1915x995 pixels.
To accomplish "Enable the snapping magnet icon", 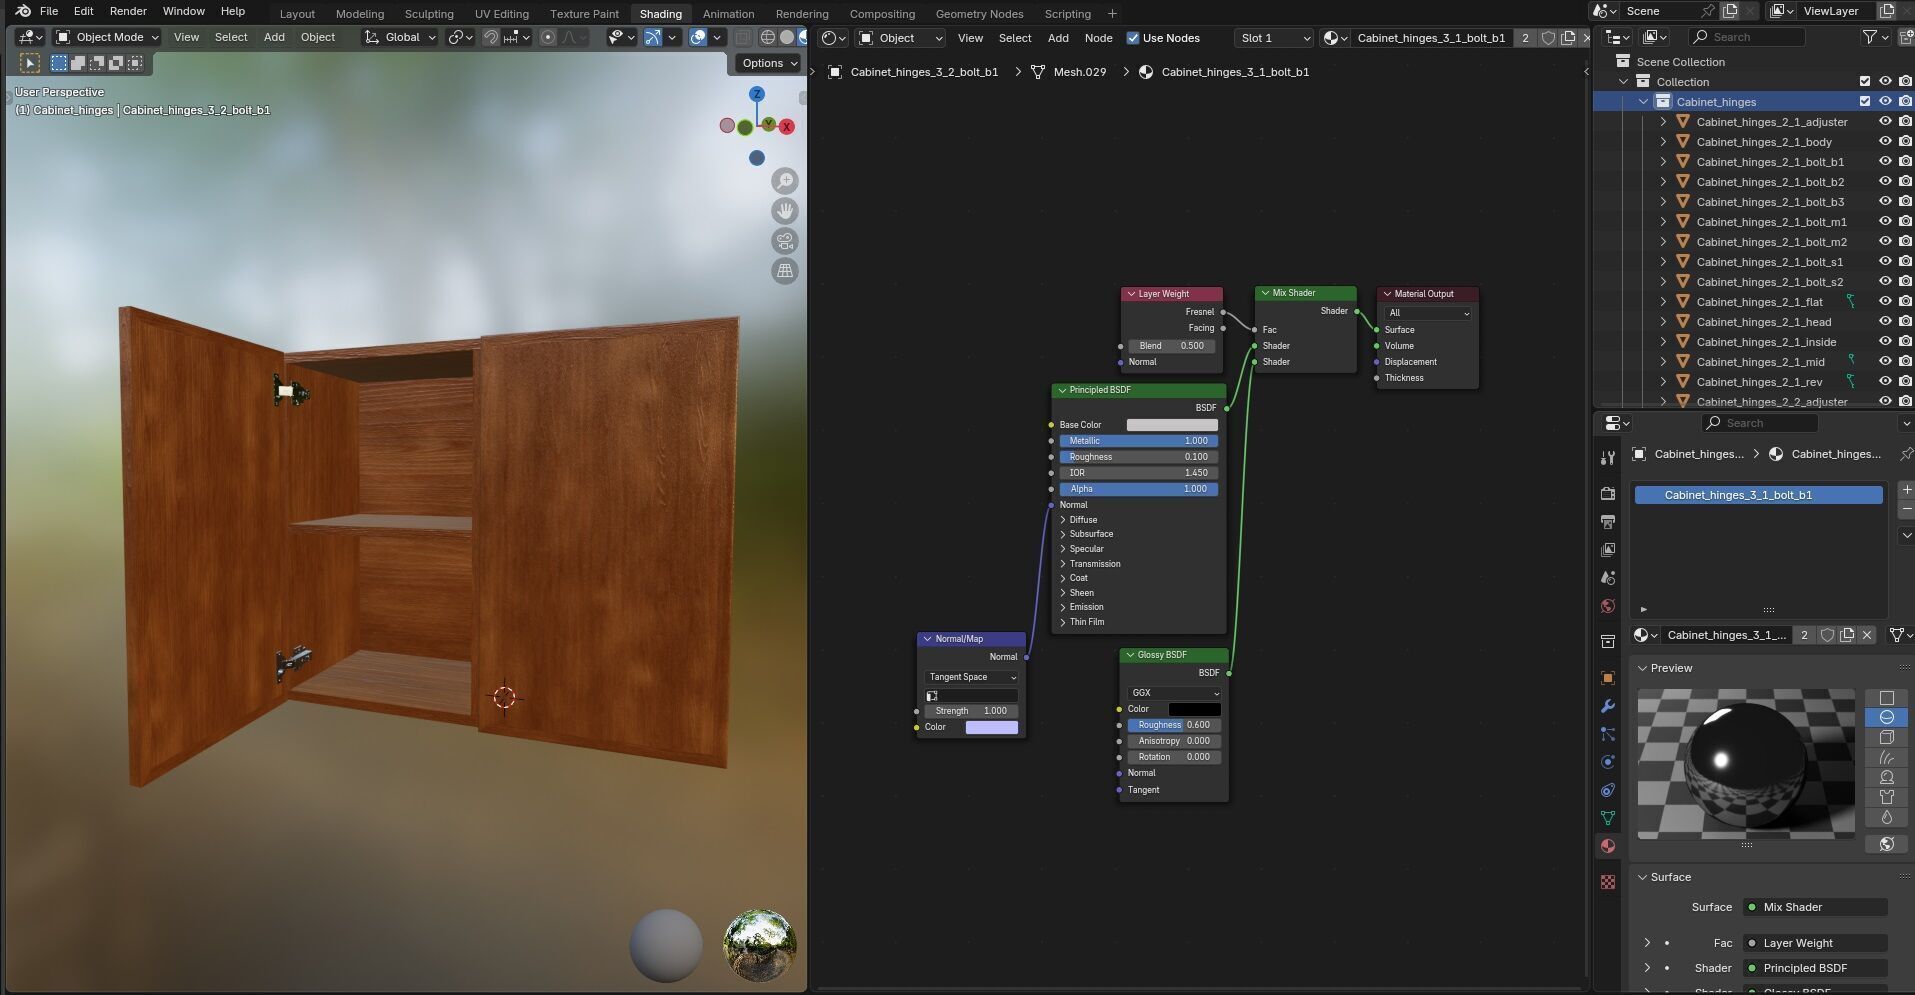I will click(491, 37).
